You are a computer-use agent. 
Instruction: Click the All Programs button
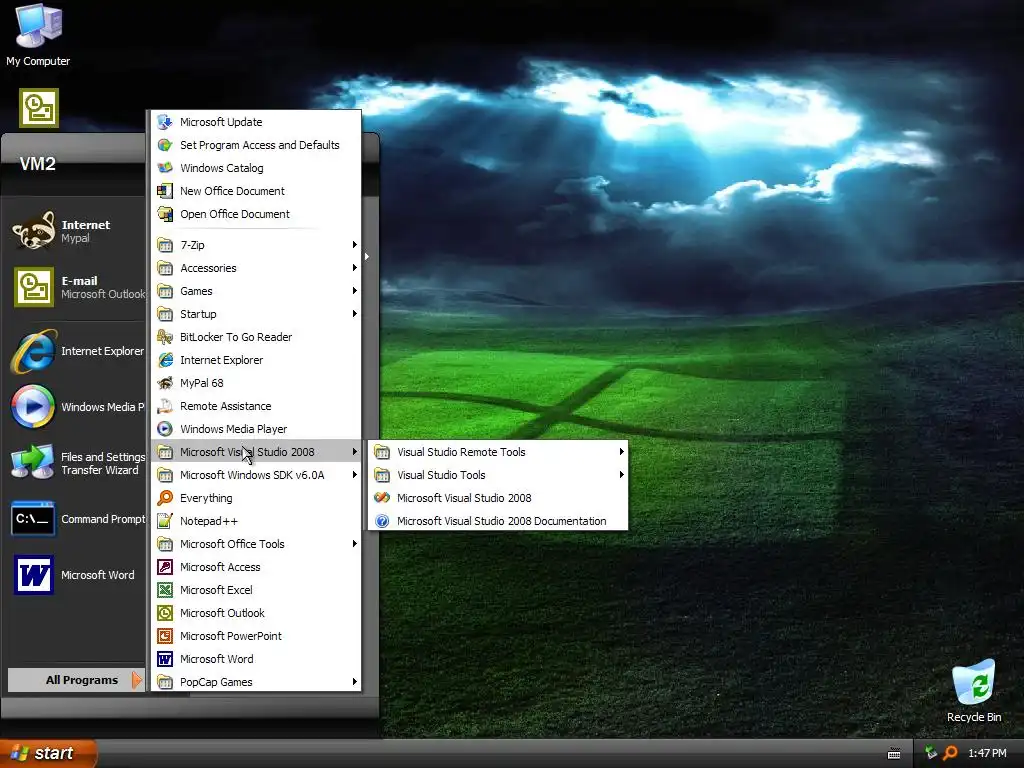tap(75, 680)
